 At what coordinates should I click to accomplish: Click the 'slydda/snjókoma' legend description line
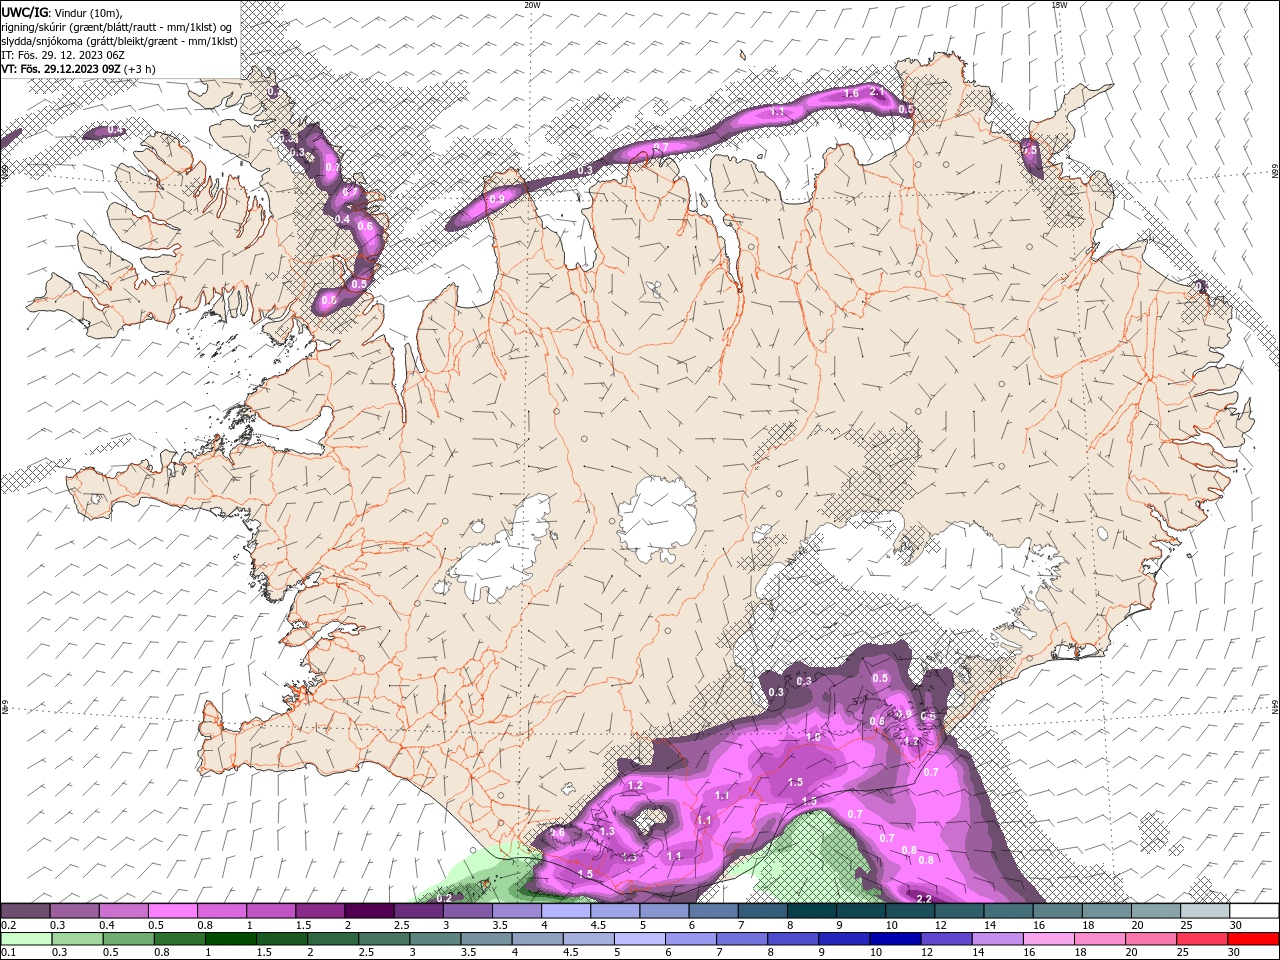pyautogui.click(x=119, y=40)
